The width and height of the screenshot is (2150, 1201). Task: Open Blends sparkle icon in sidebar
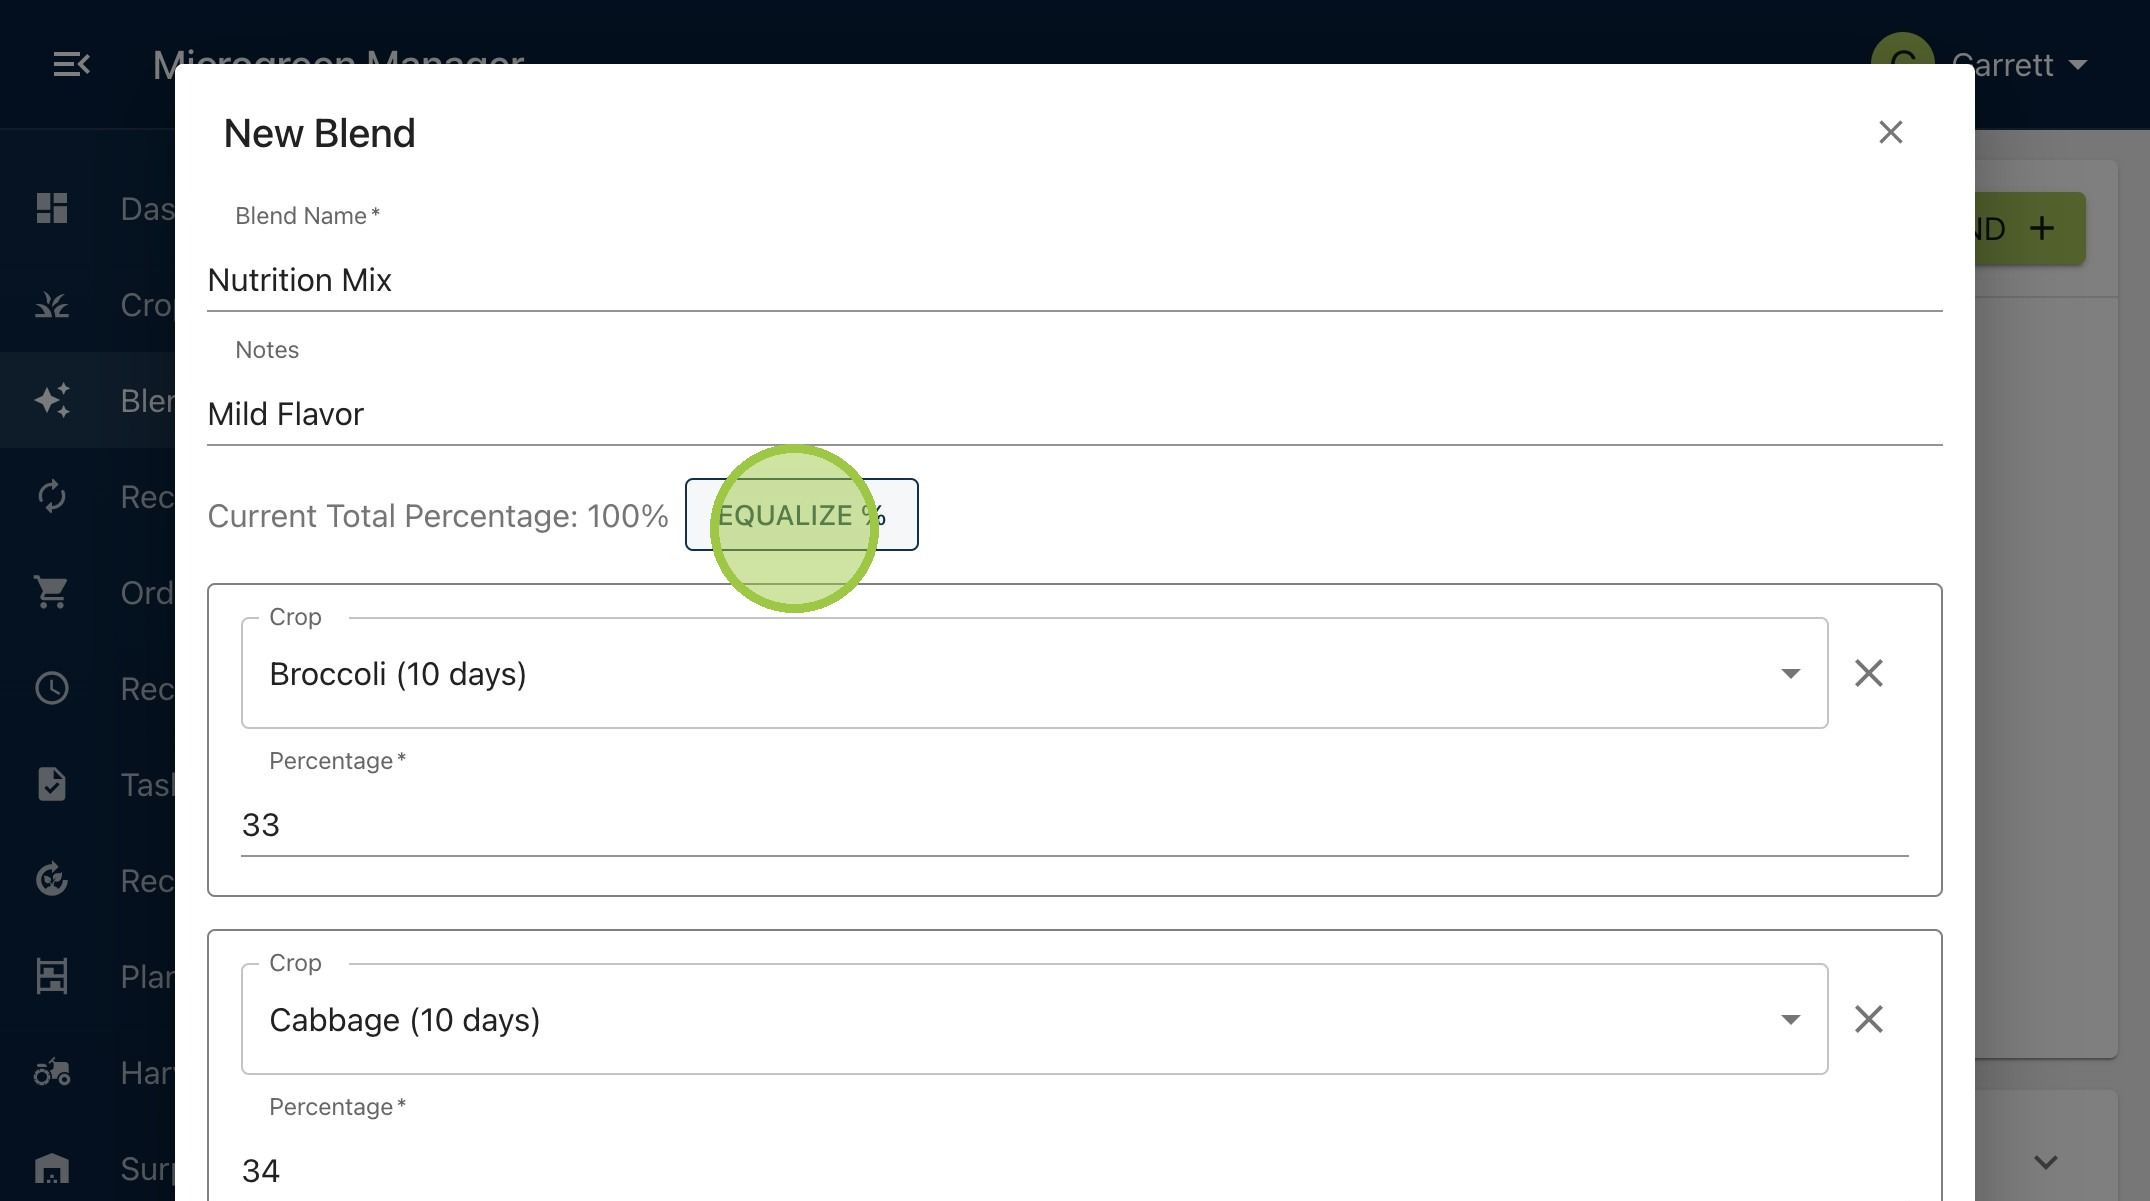click(52, 400)
